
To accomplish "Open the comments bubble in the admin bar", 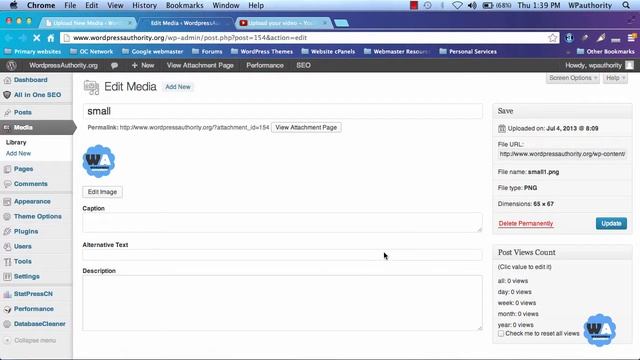I will (x=115, y=65).
